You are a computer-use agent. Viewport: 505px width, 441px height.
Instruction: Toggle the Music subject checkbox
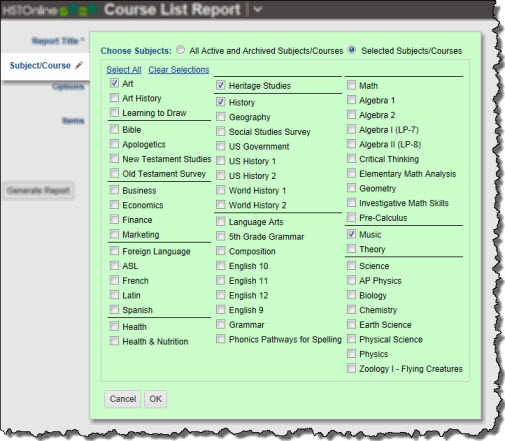tap(351, 234)
